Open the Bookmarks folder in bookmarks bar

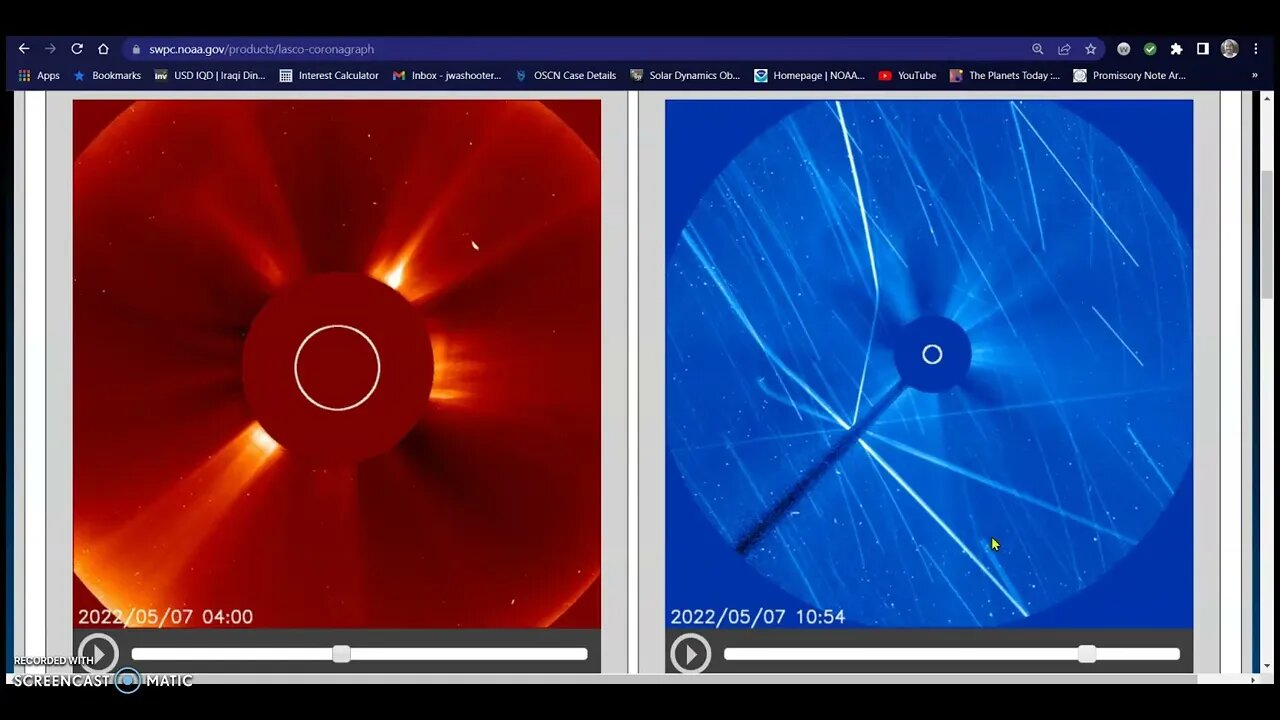(107, 75)
